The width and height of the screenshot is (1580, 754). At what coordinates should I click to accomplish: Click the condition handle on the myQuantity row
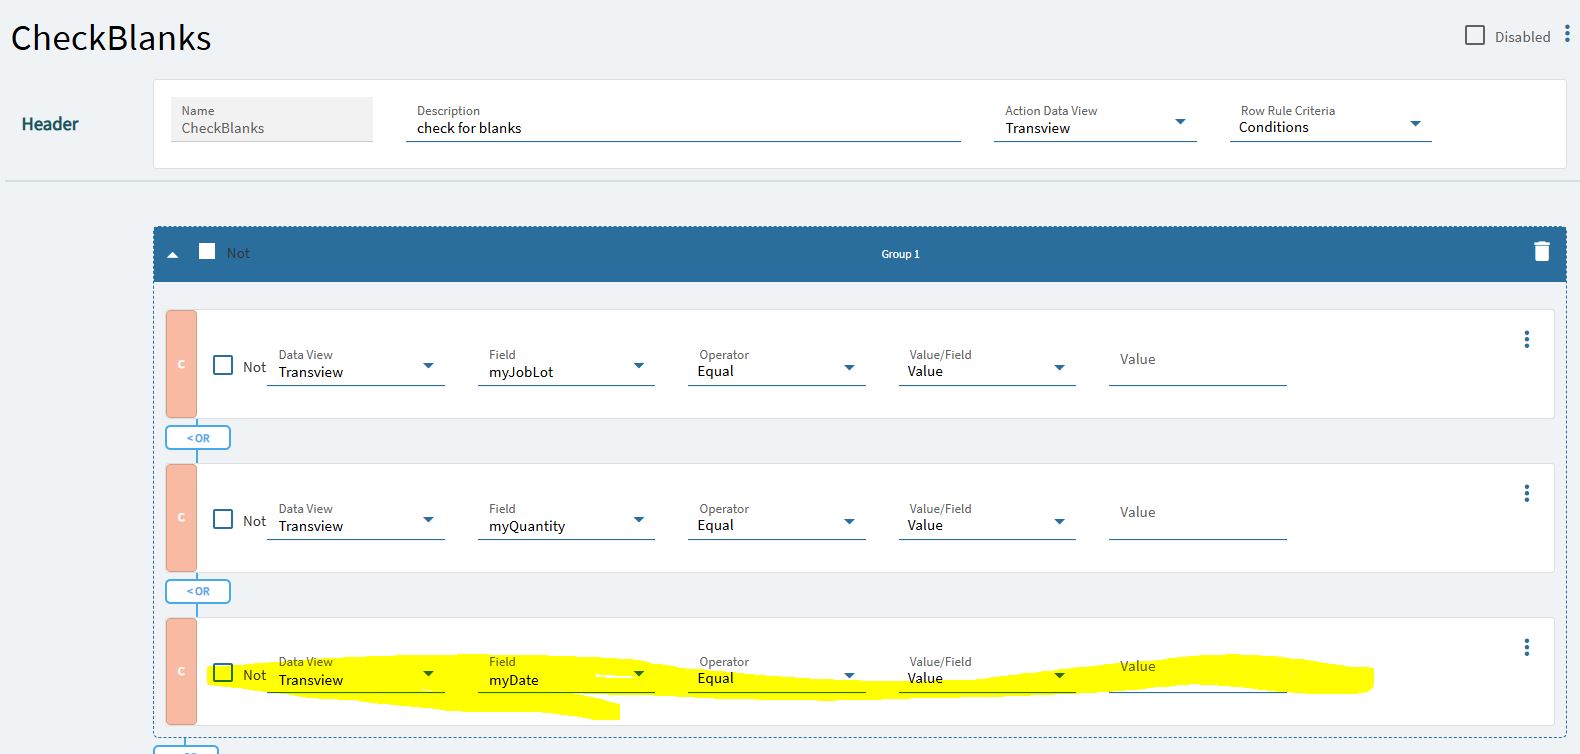click(181, 518)
